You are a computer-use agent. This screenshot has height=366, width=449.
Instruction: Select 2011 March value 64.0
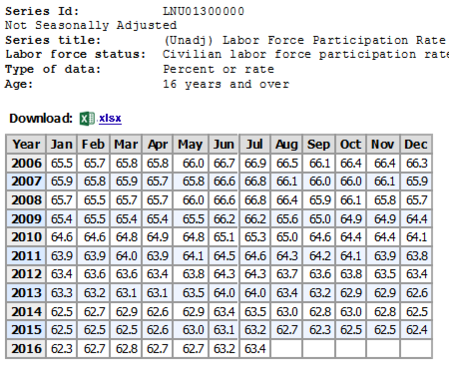pos(126,256)
